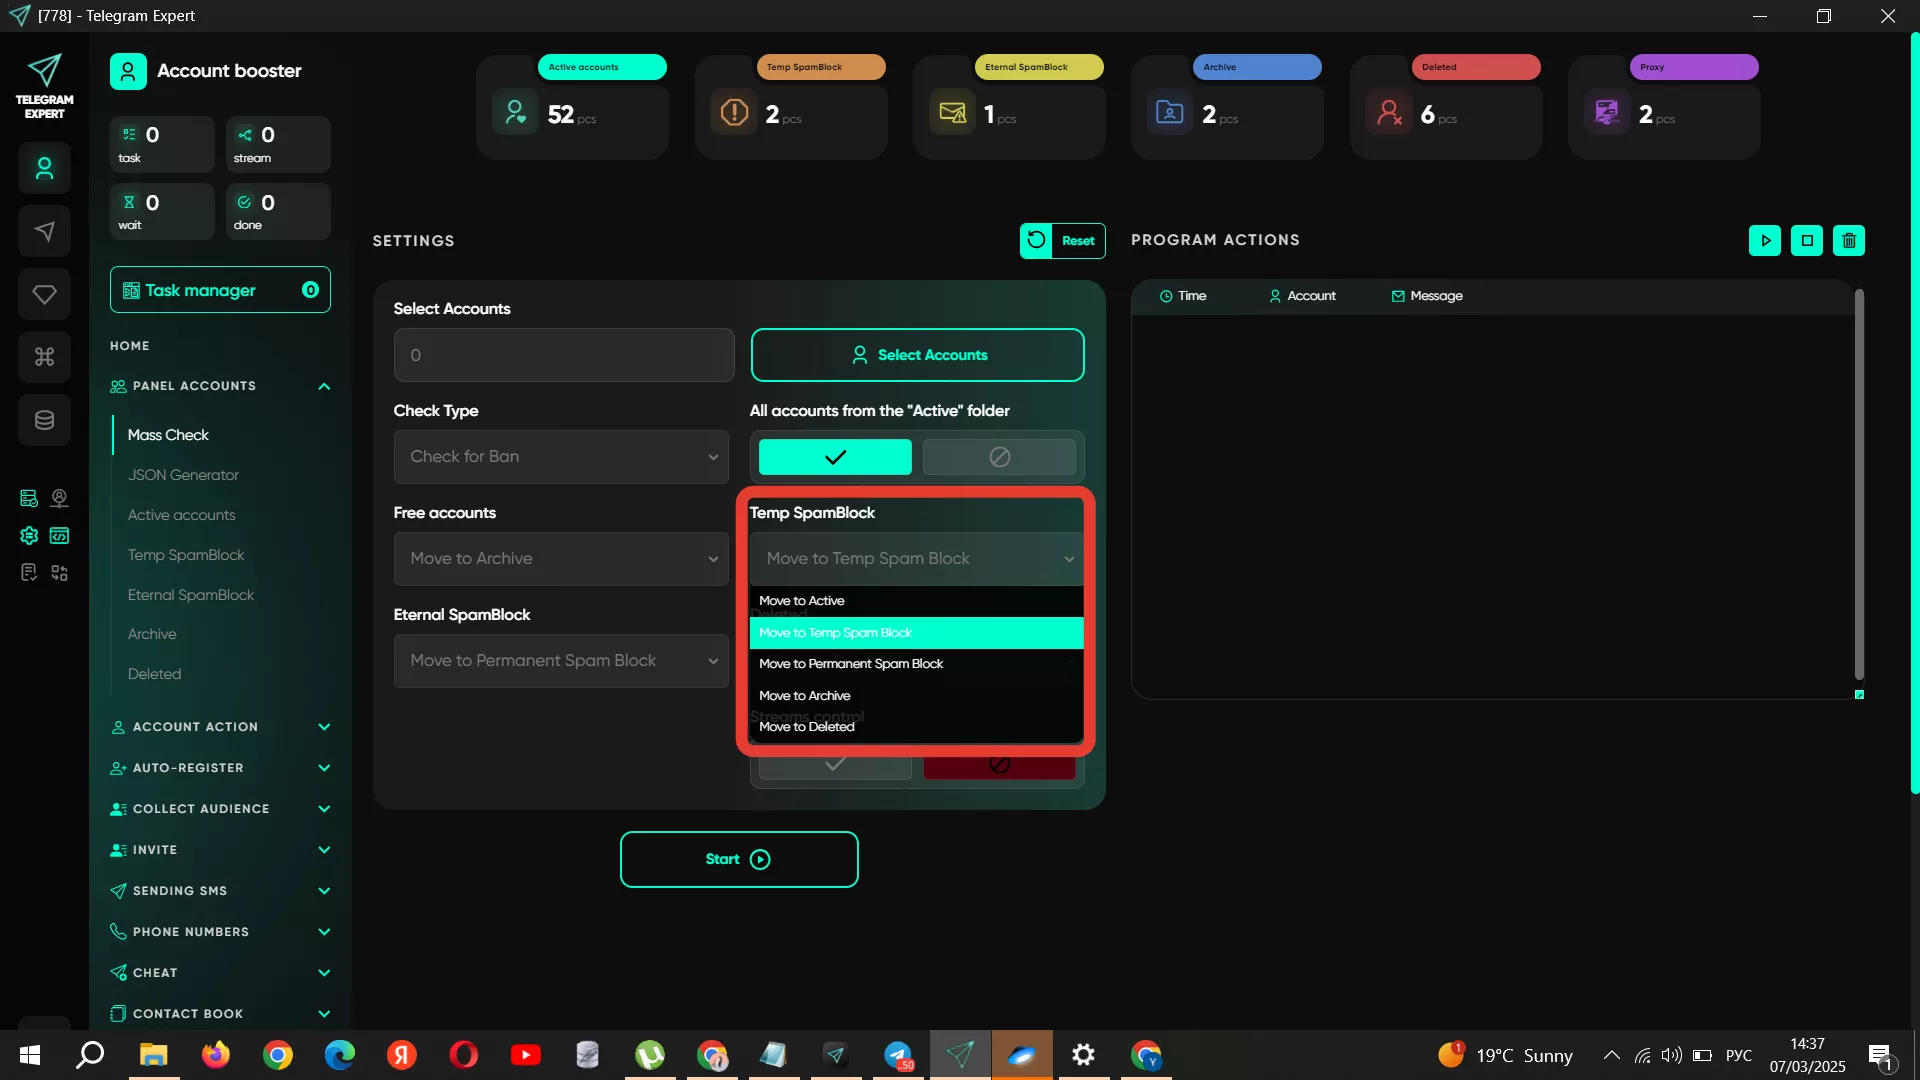Viewport: 1920px width, 1080px height.
Task: Choose Move to Archive in open list
Action: tap(916, 696)
